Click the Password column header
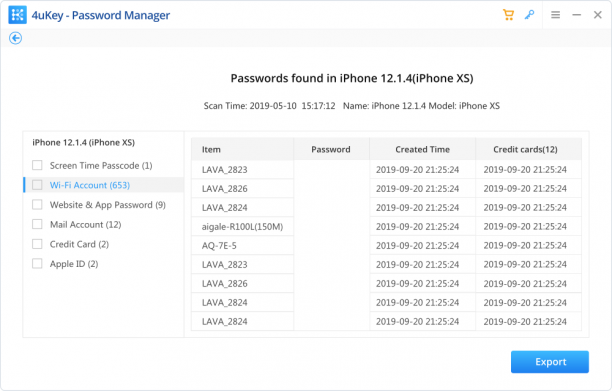 tap(331, 149)
